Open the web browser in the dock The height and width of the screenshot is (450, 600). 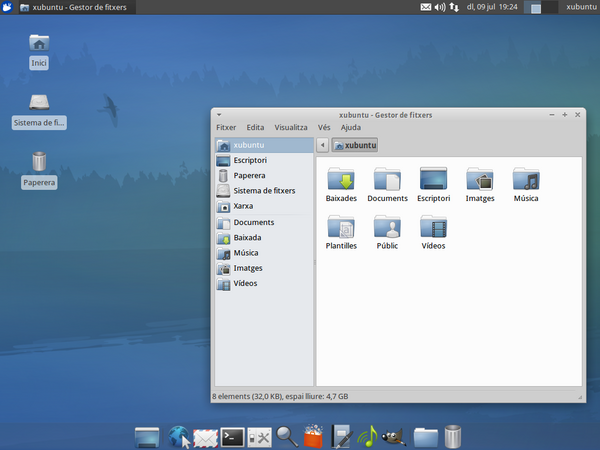coord(180,436)
